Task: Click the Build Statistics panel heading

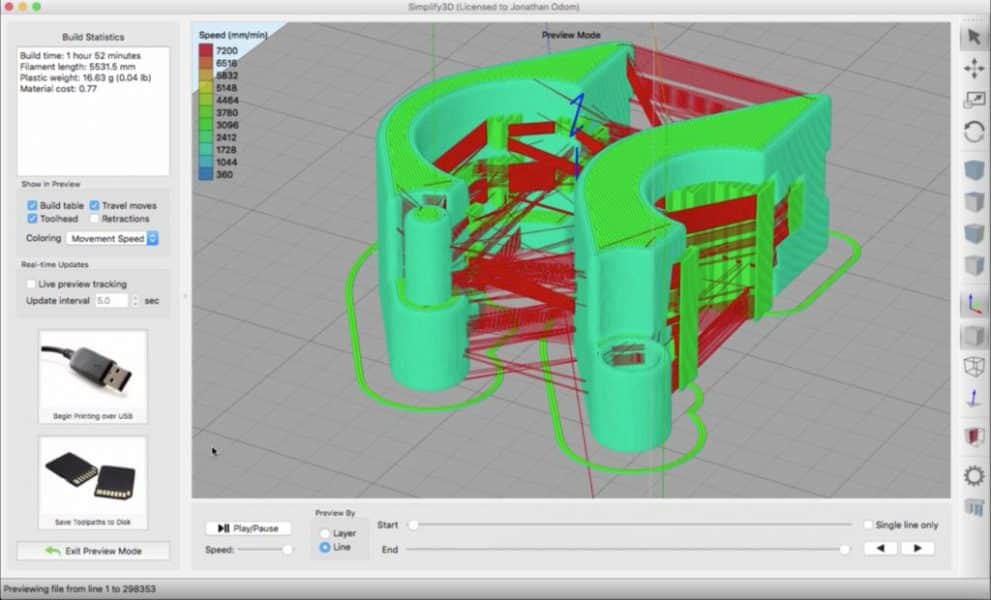Action: coord(93,37)
